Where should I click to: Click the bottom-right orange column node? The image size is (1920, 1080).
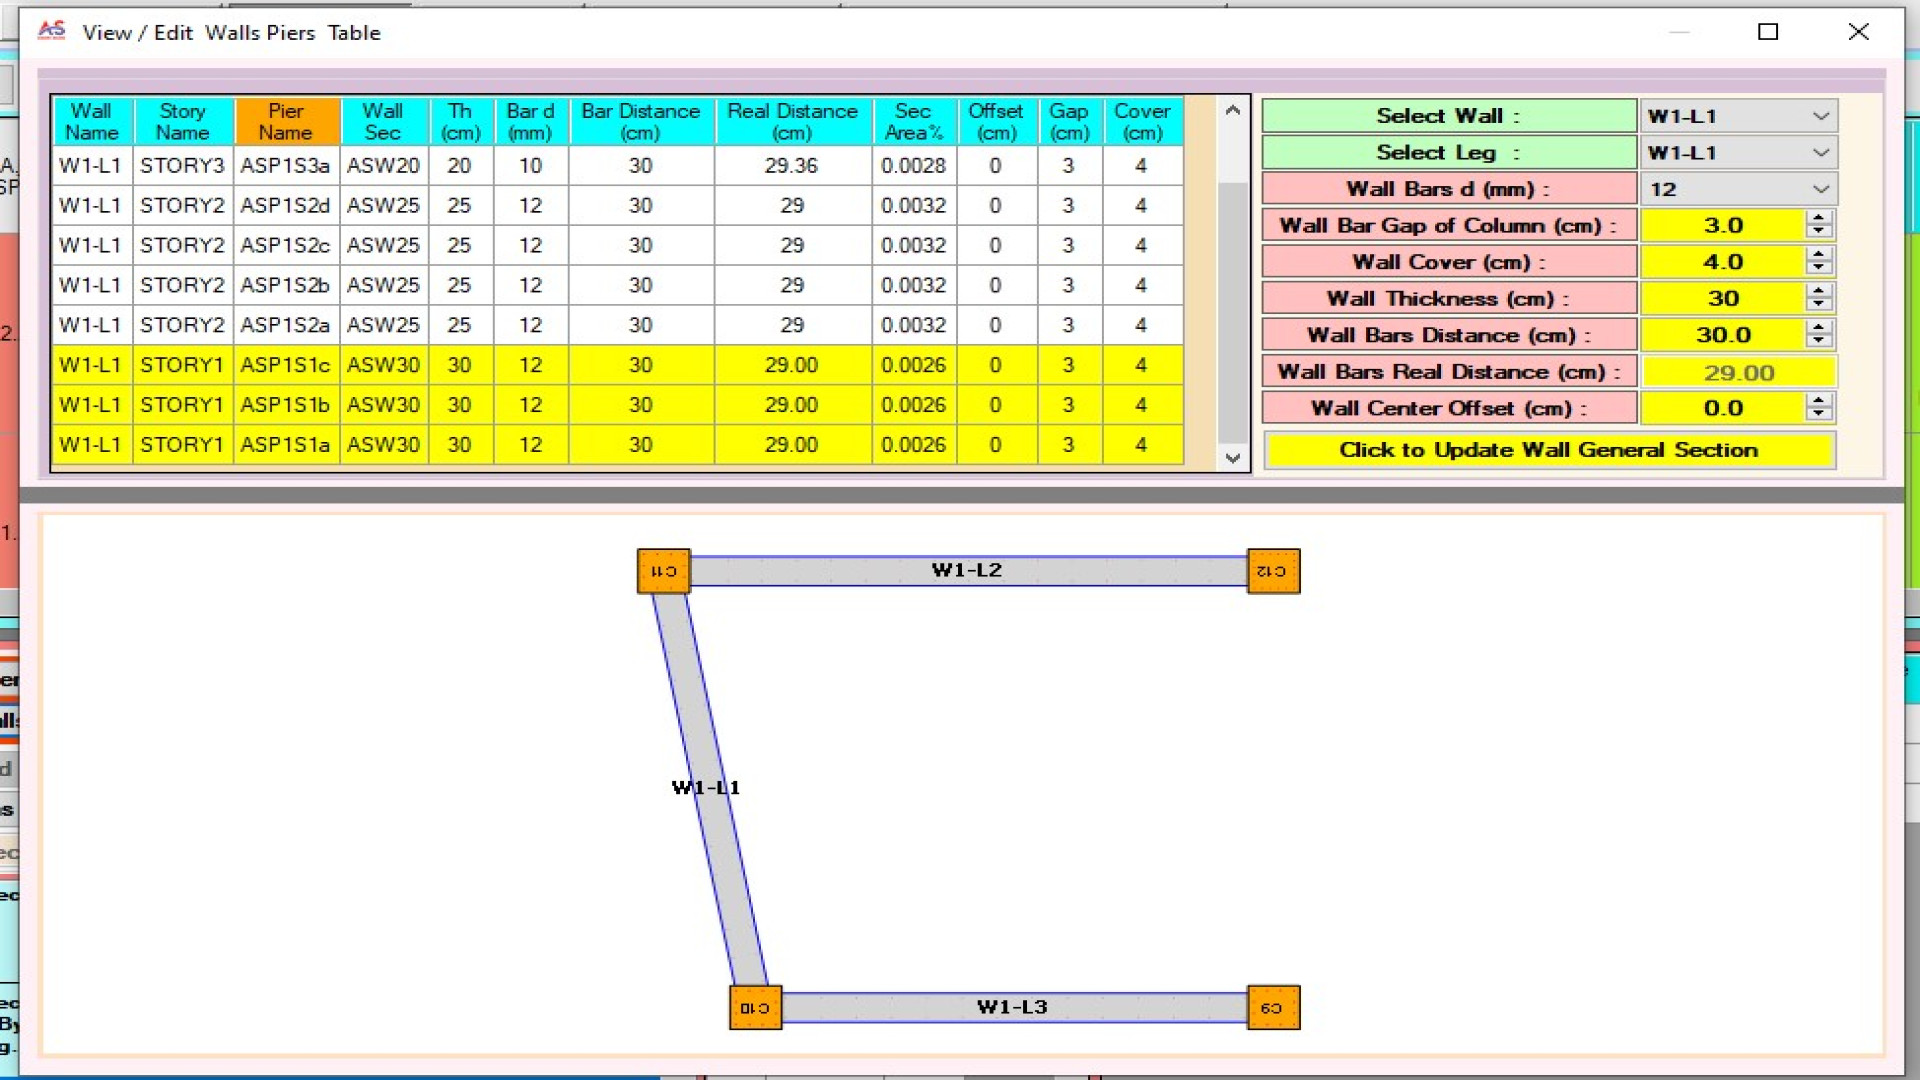[x=1273, y=1008]
